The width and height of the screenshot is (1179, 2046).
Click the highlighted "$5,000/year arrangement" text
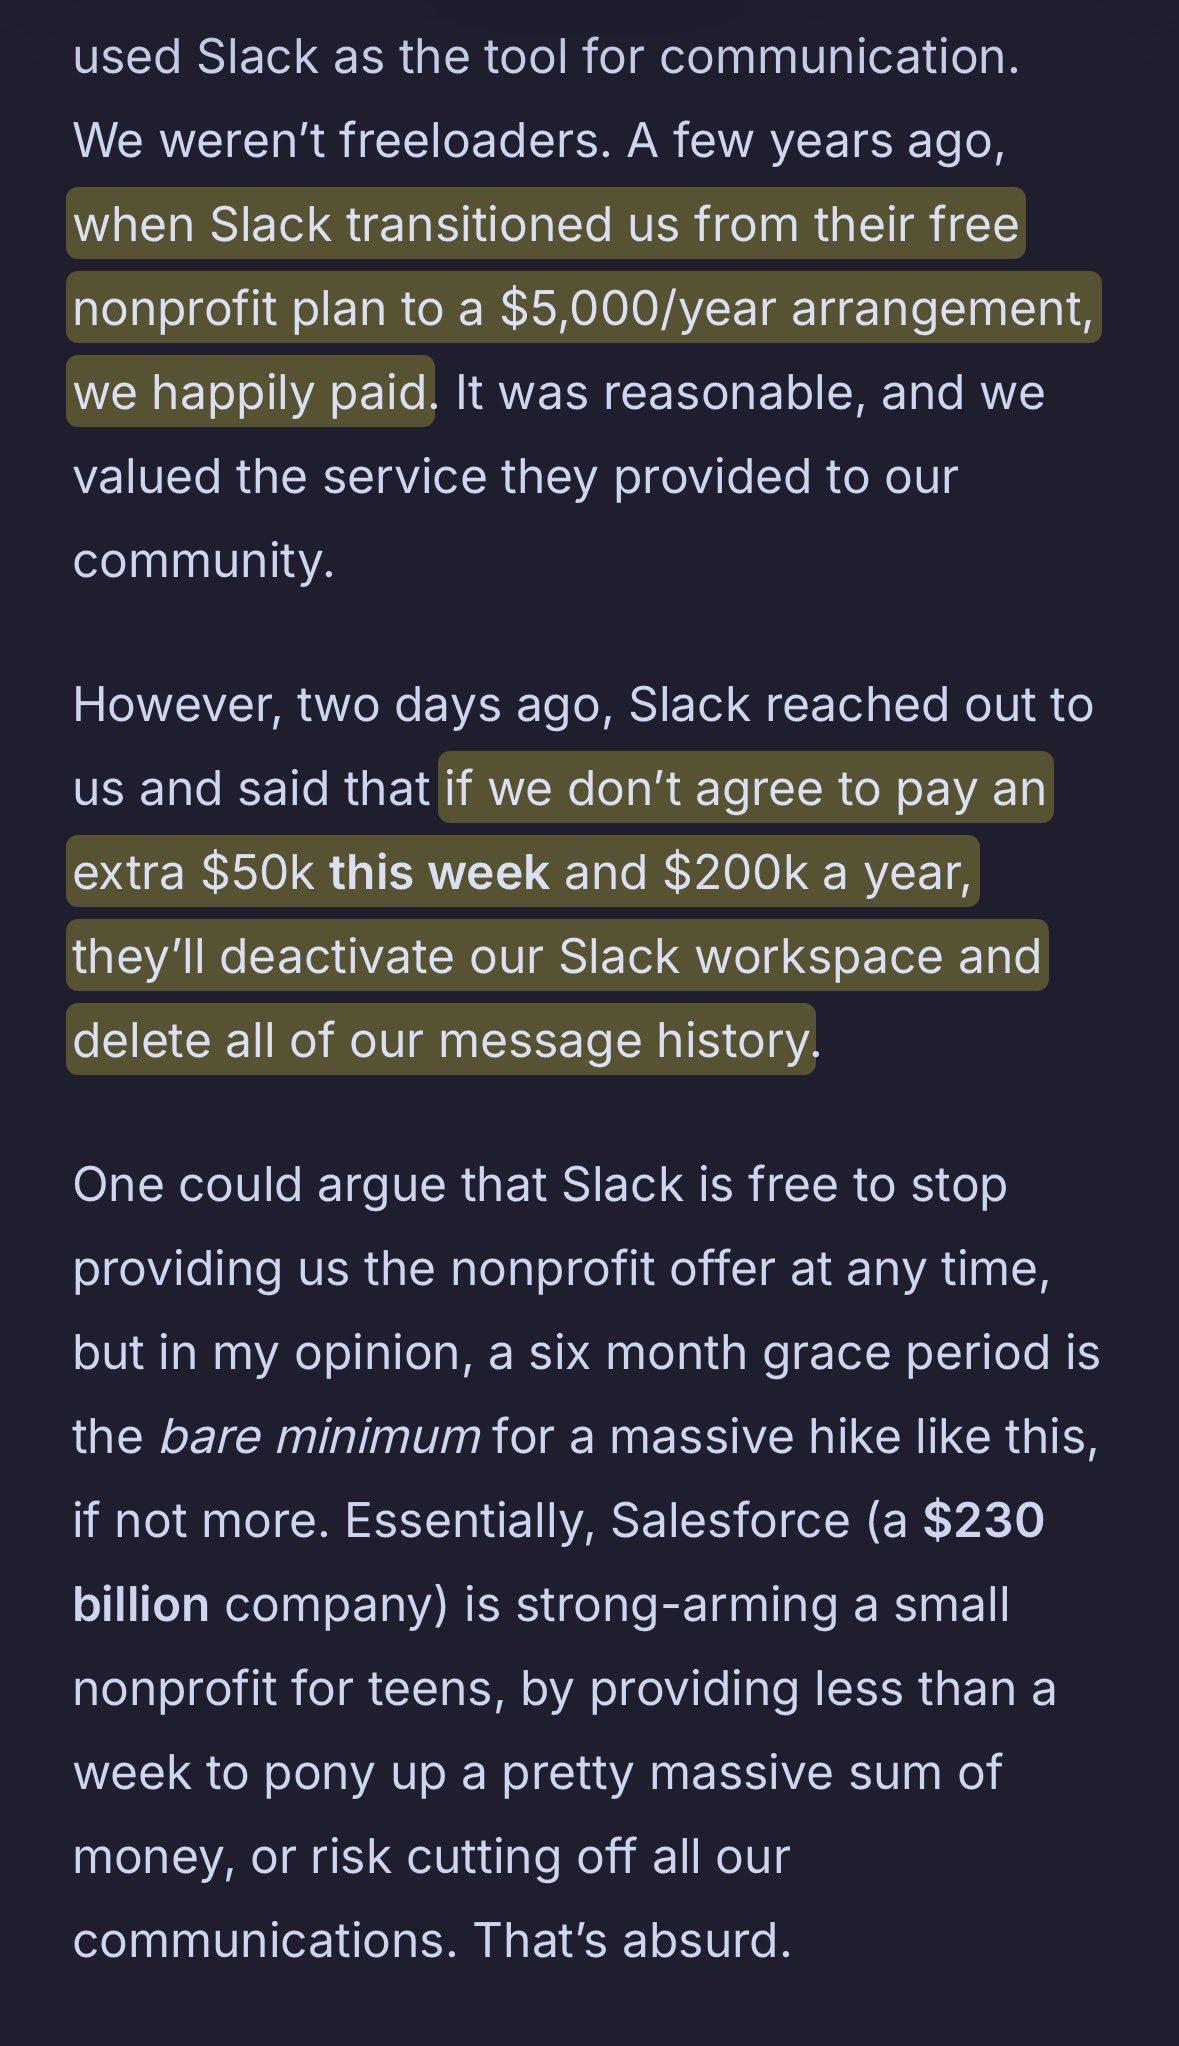click(795, 308)
